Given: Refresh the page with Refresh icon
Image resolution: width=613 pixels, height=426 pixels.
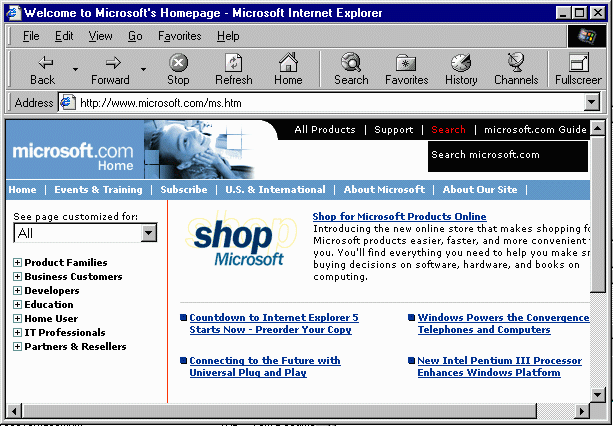Looking at the screenshot, I should [233, 62].
